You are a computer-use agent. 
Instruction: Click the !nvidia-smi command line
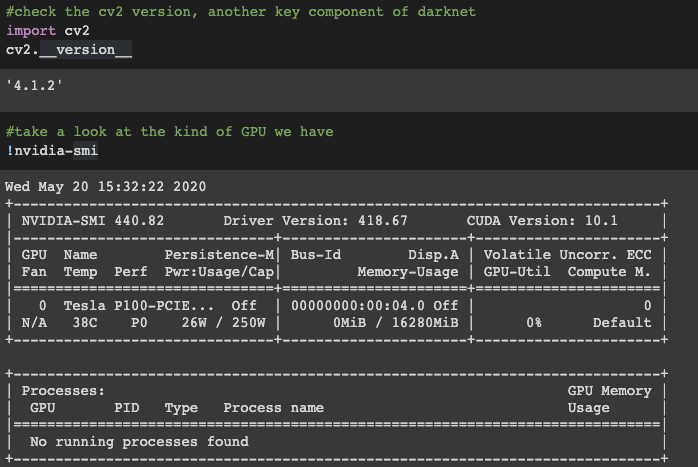[x=52, y=150]
